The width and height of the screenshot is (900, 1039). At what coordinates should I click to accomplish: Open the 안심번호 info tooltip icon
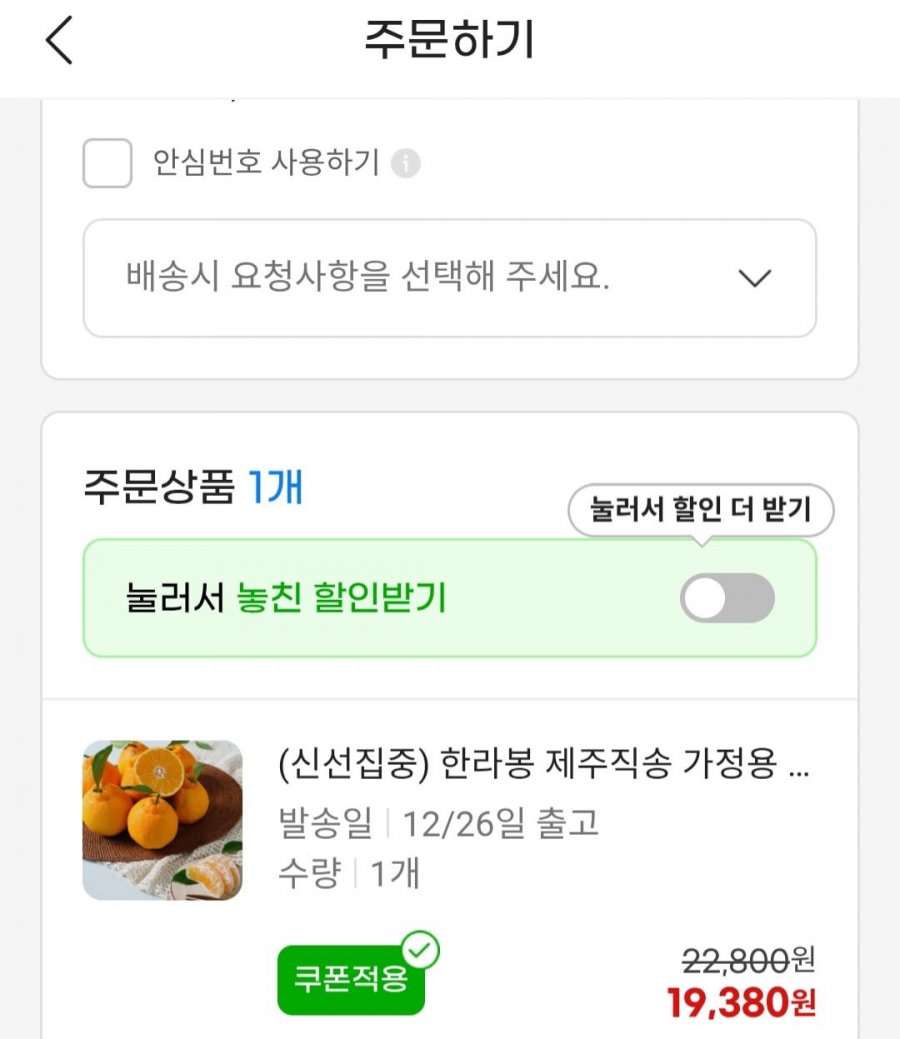[x=405, y=163]
